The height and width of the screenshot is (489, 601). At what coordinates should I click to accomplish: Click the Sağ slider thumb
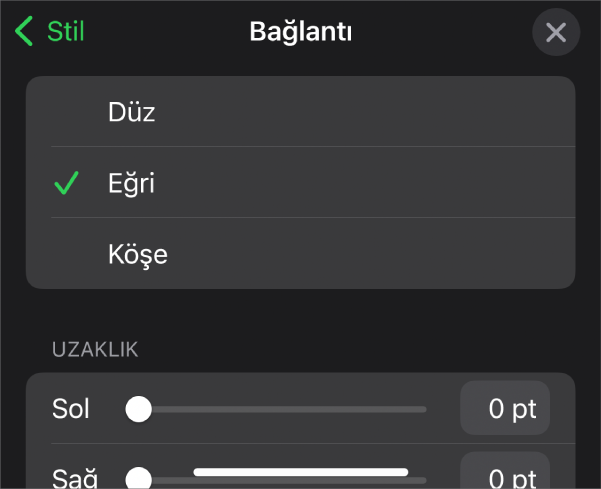[138, 479]
